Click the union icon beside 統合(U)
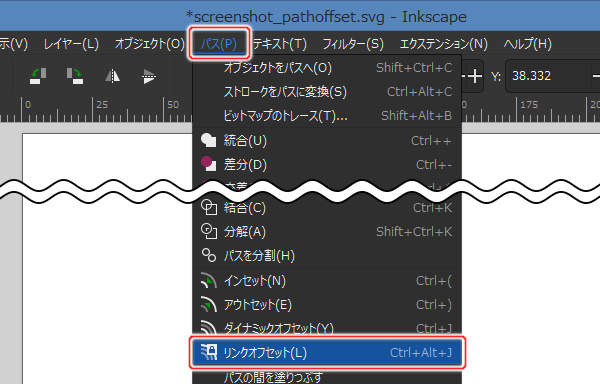The width and height of the screenshot is (600, 384). (x=209, y=140)
